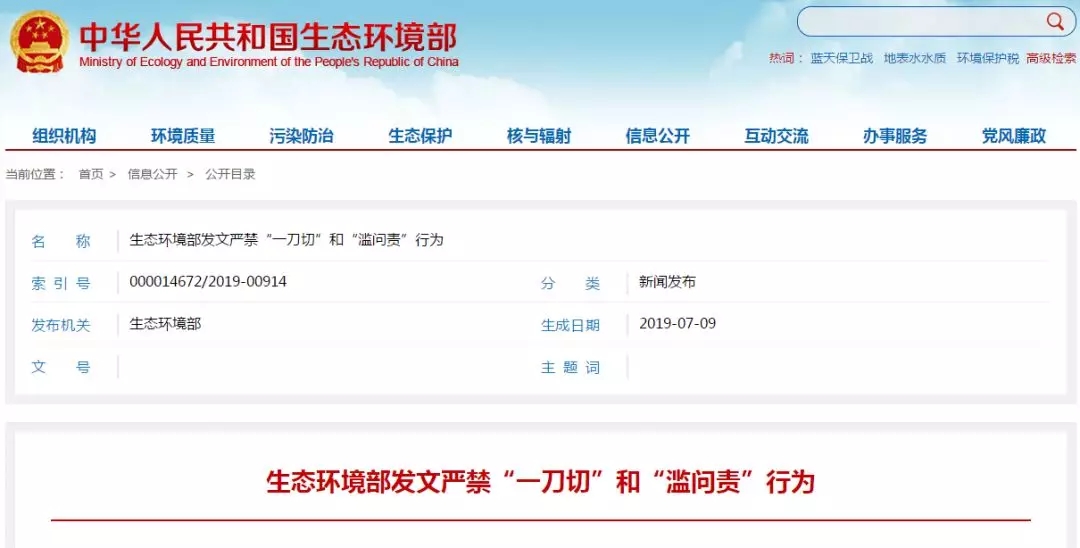
Task: Click the 蓝天保卫战 hot word link
Action: click(841, 59)
